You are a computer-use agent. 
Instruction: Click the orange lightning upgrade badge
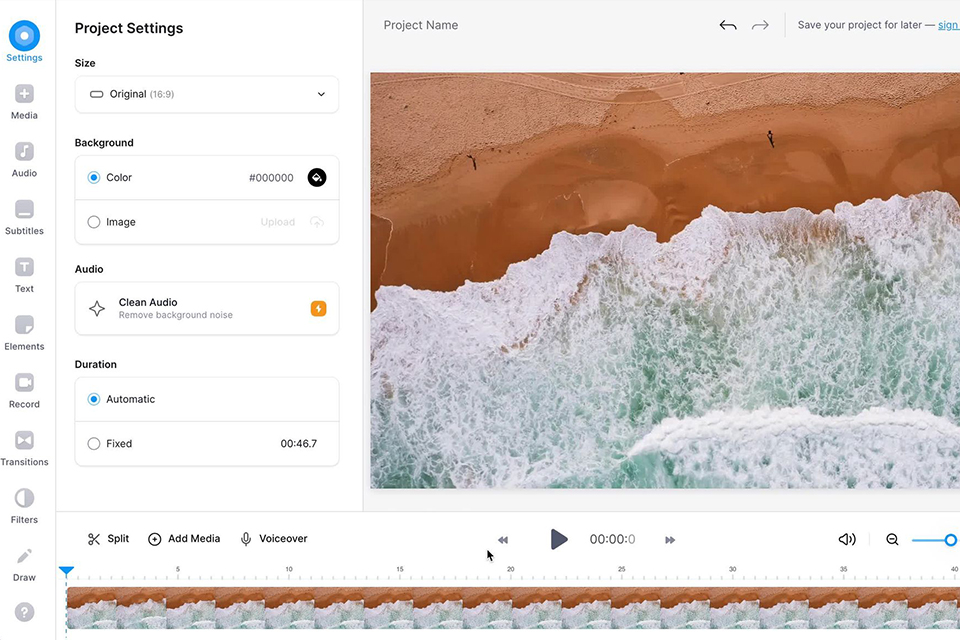(x=318, y=309)
